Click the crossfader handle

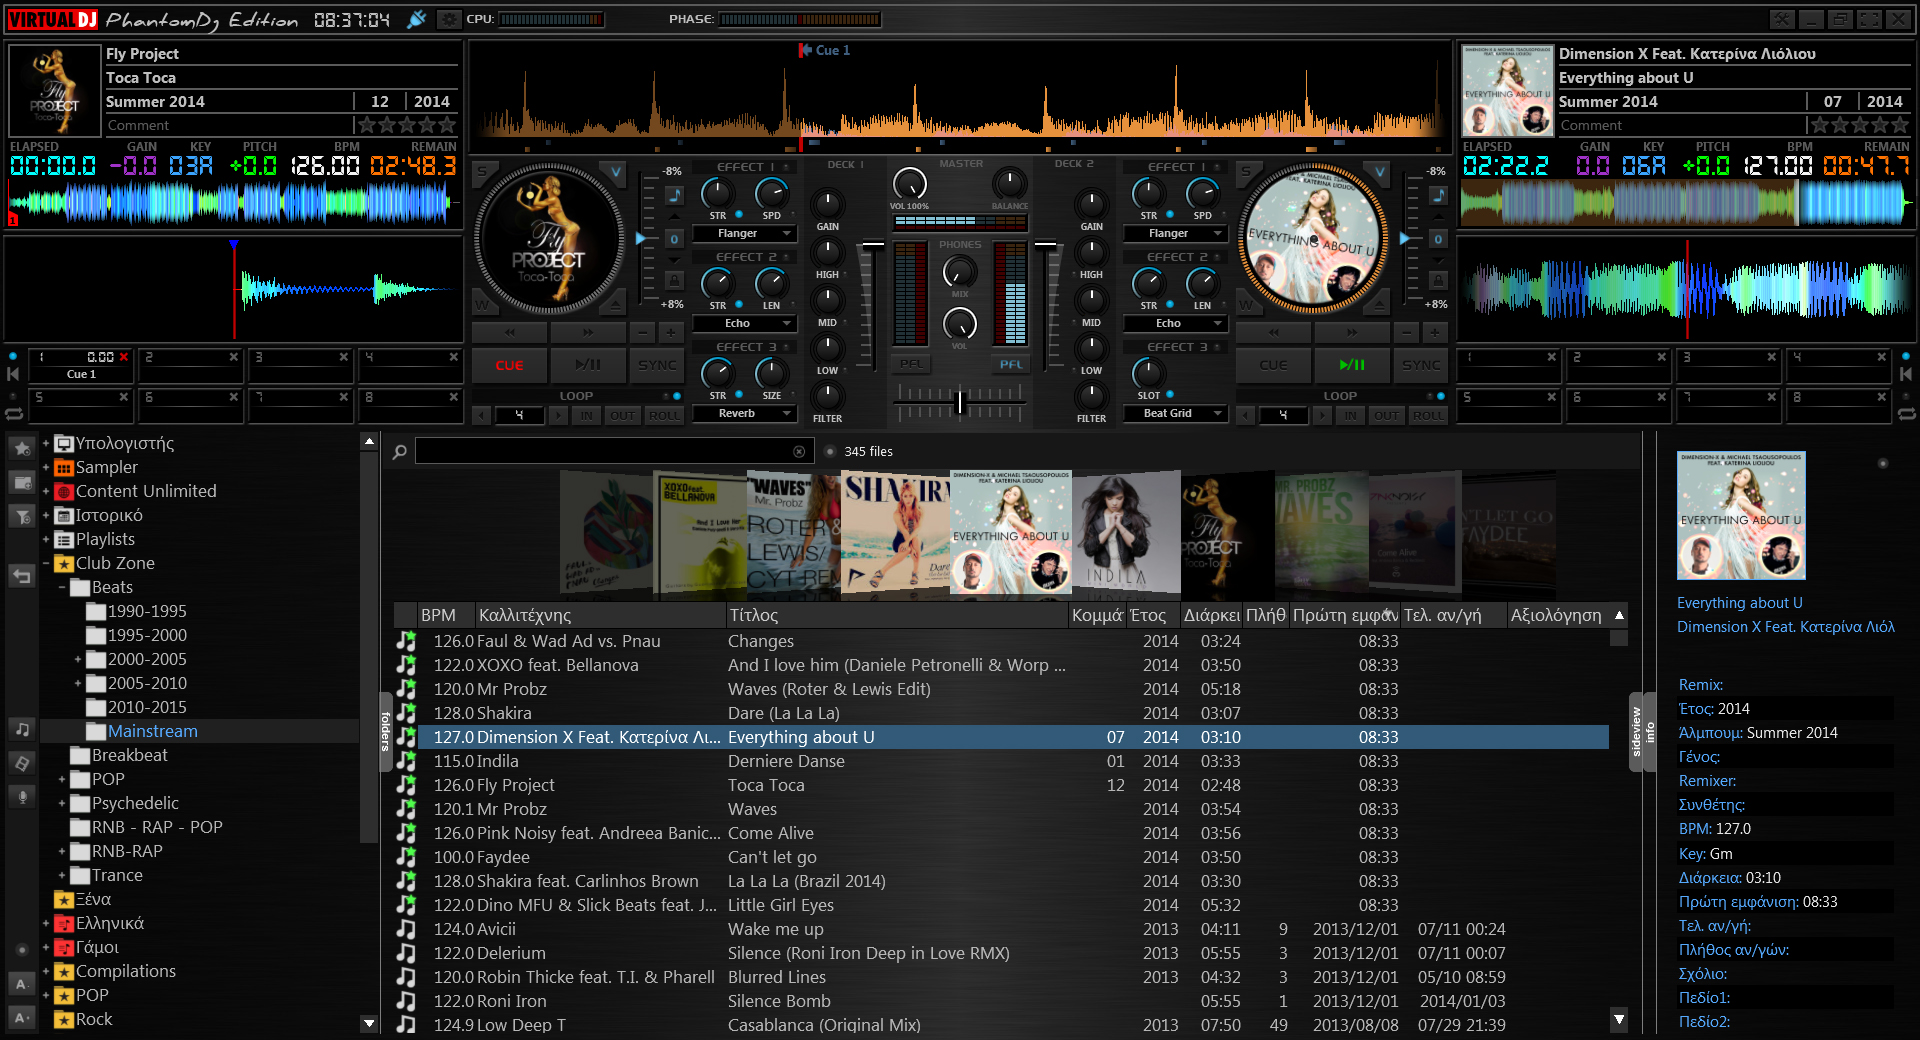[x=960, y=401]
